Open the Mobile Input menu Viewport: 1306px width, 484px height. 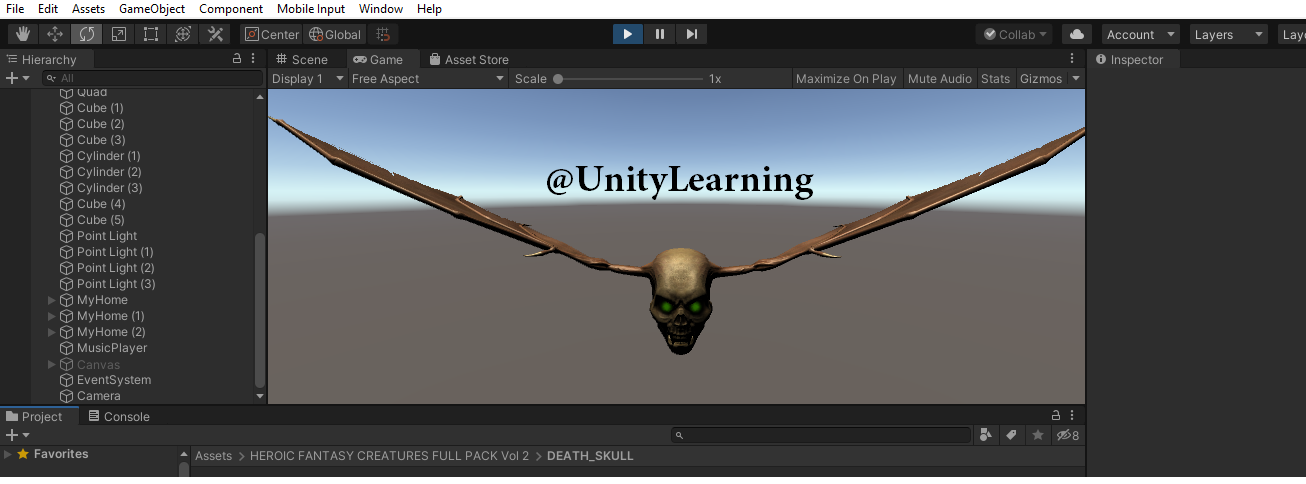(311, 9)
